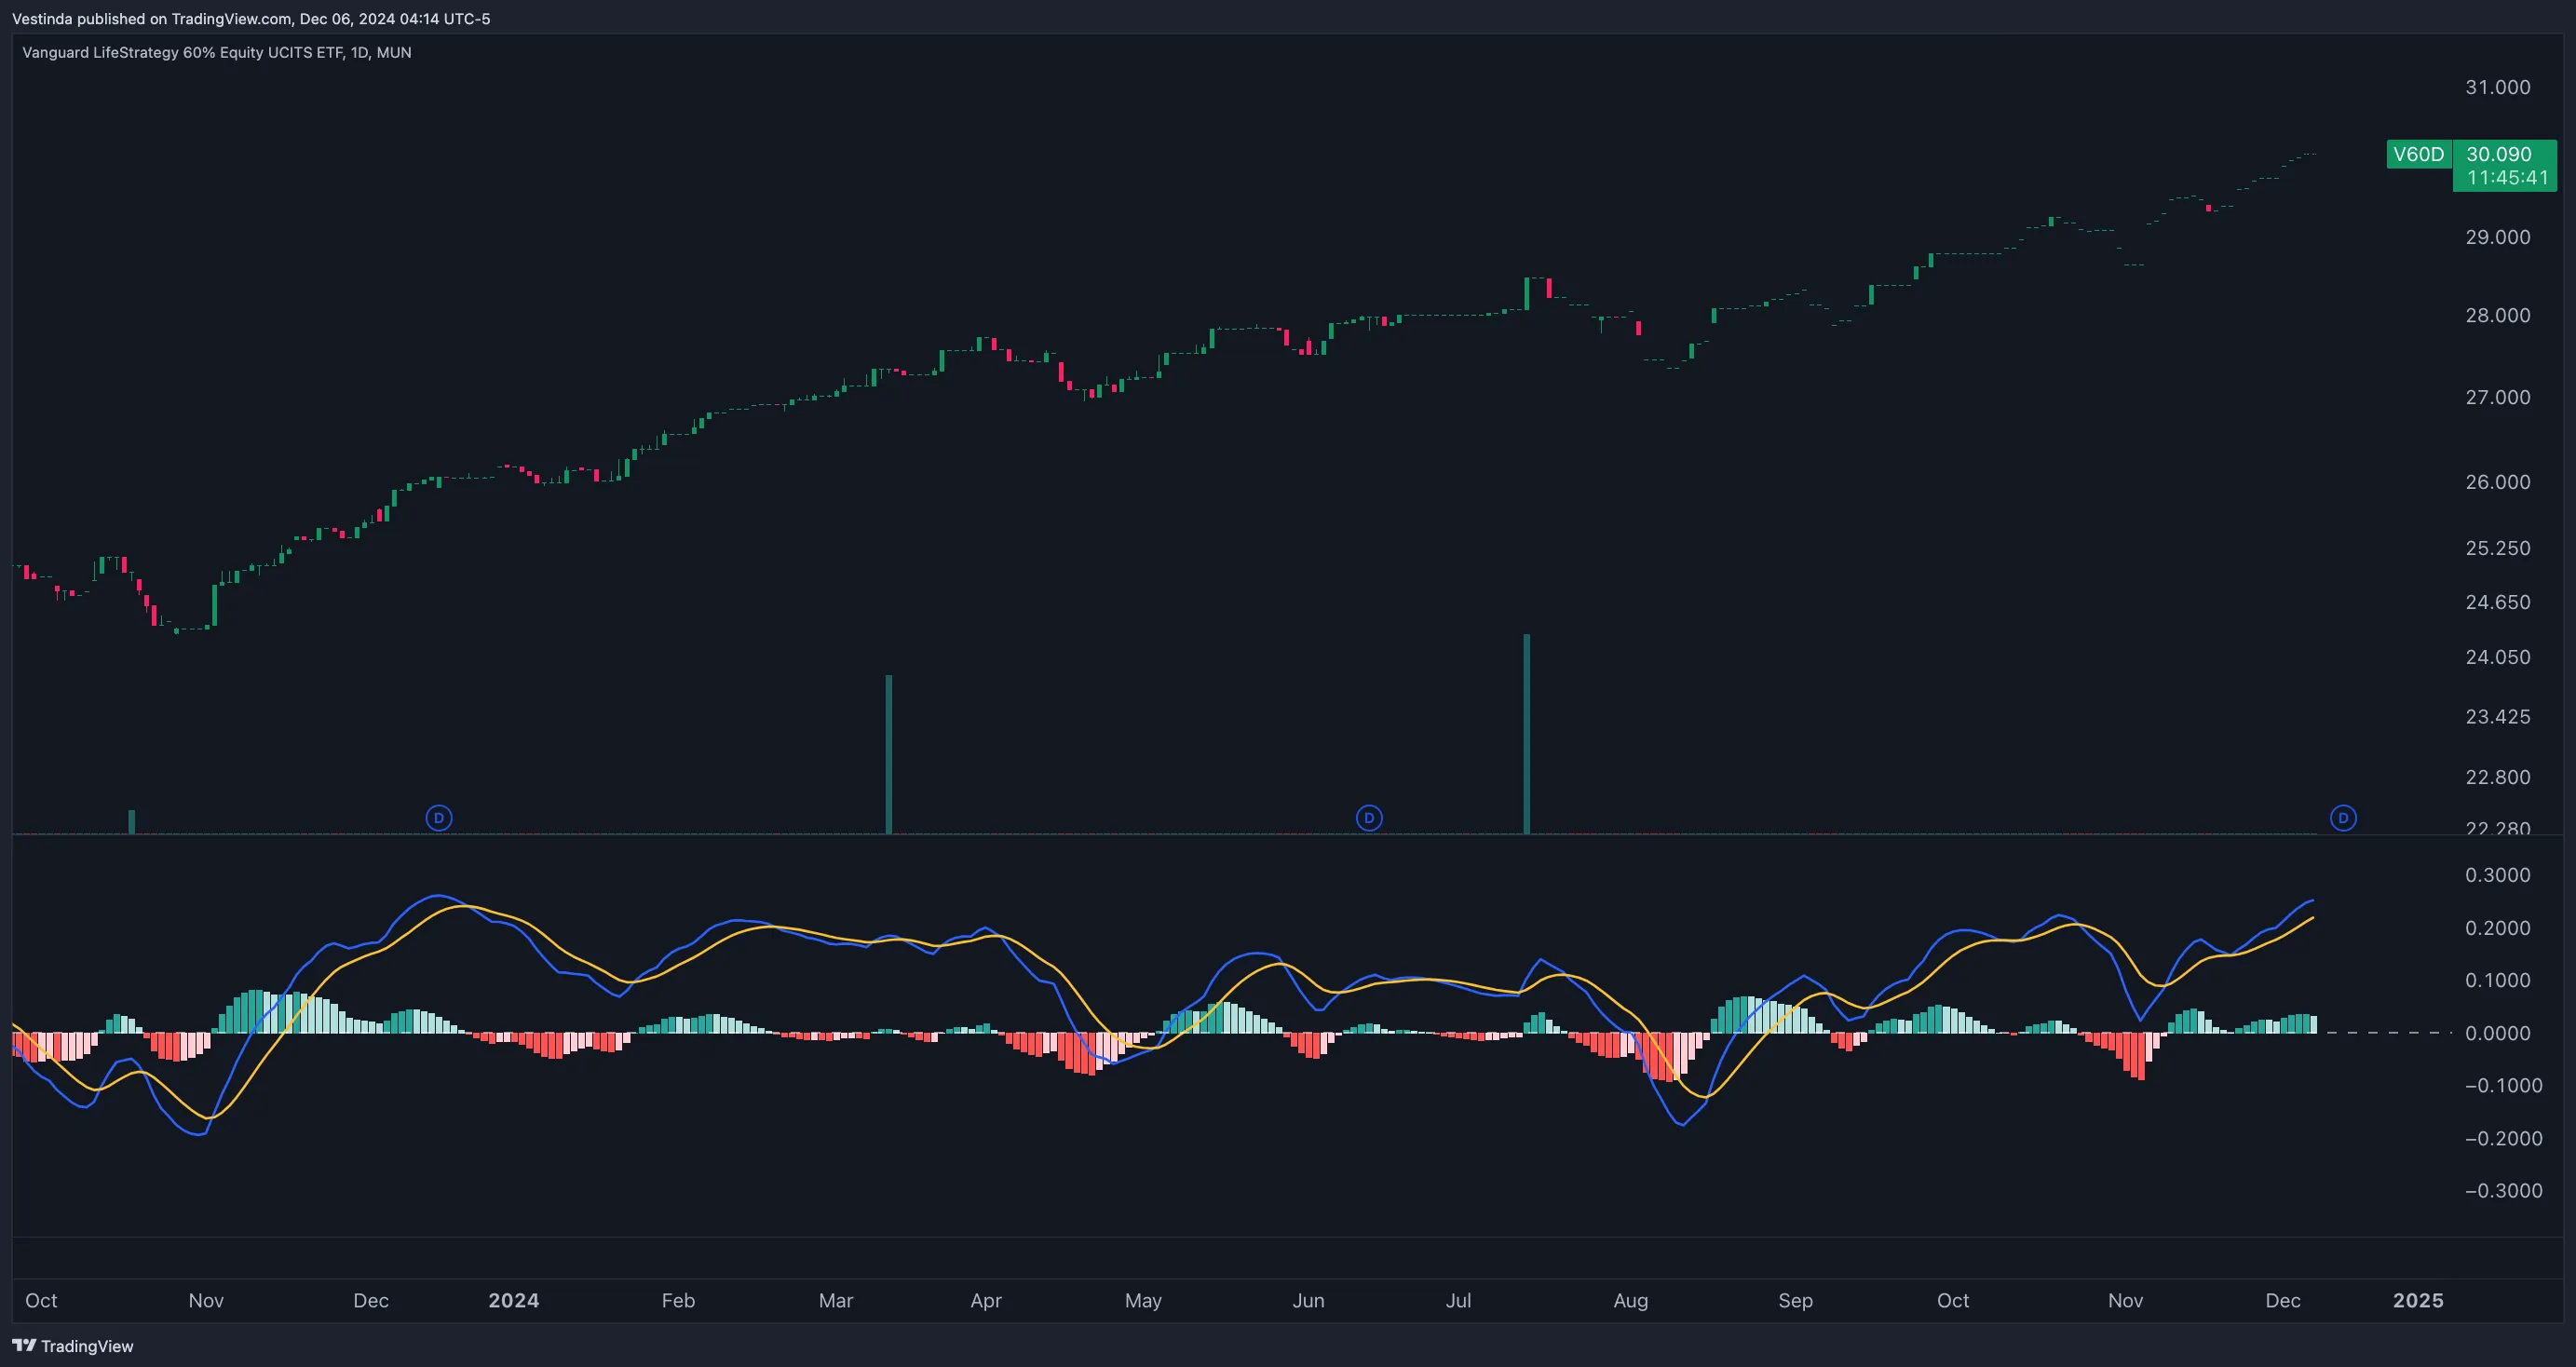
Task: Click the Apr label on time axis
Action: (986, 1300)
